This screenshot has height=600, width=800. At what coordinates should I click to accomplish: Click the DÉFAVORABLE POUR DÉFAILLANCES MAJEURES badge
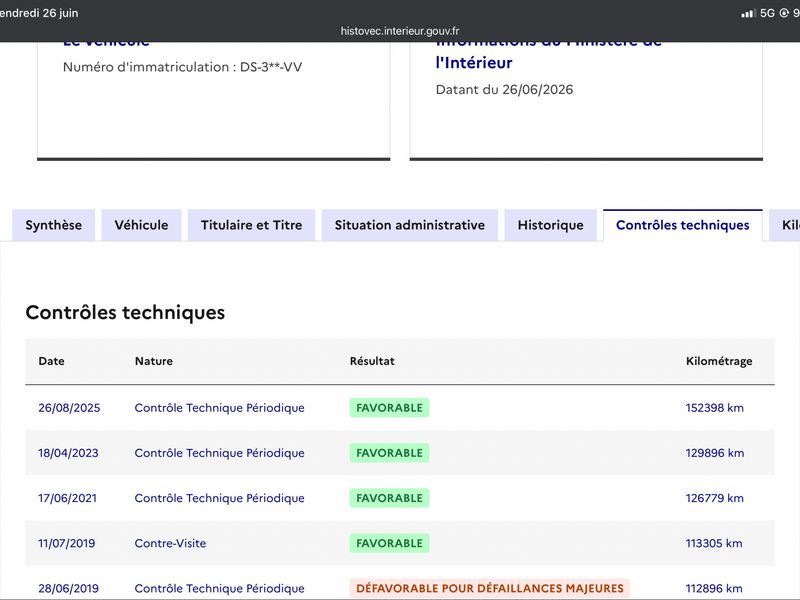click(x=490, y=588)
